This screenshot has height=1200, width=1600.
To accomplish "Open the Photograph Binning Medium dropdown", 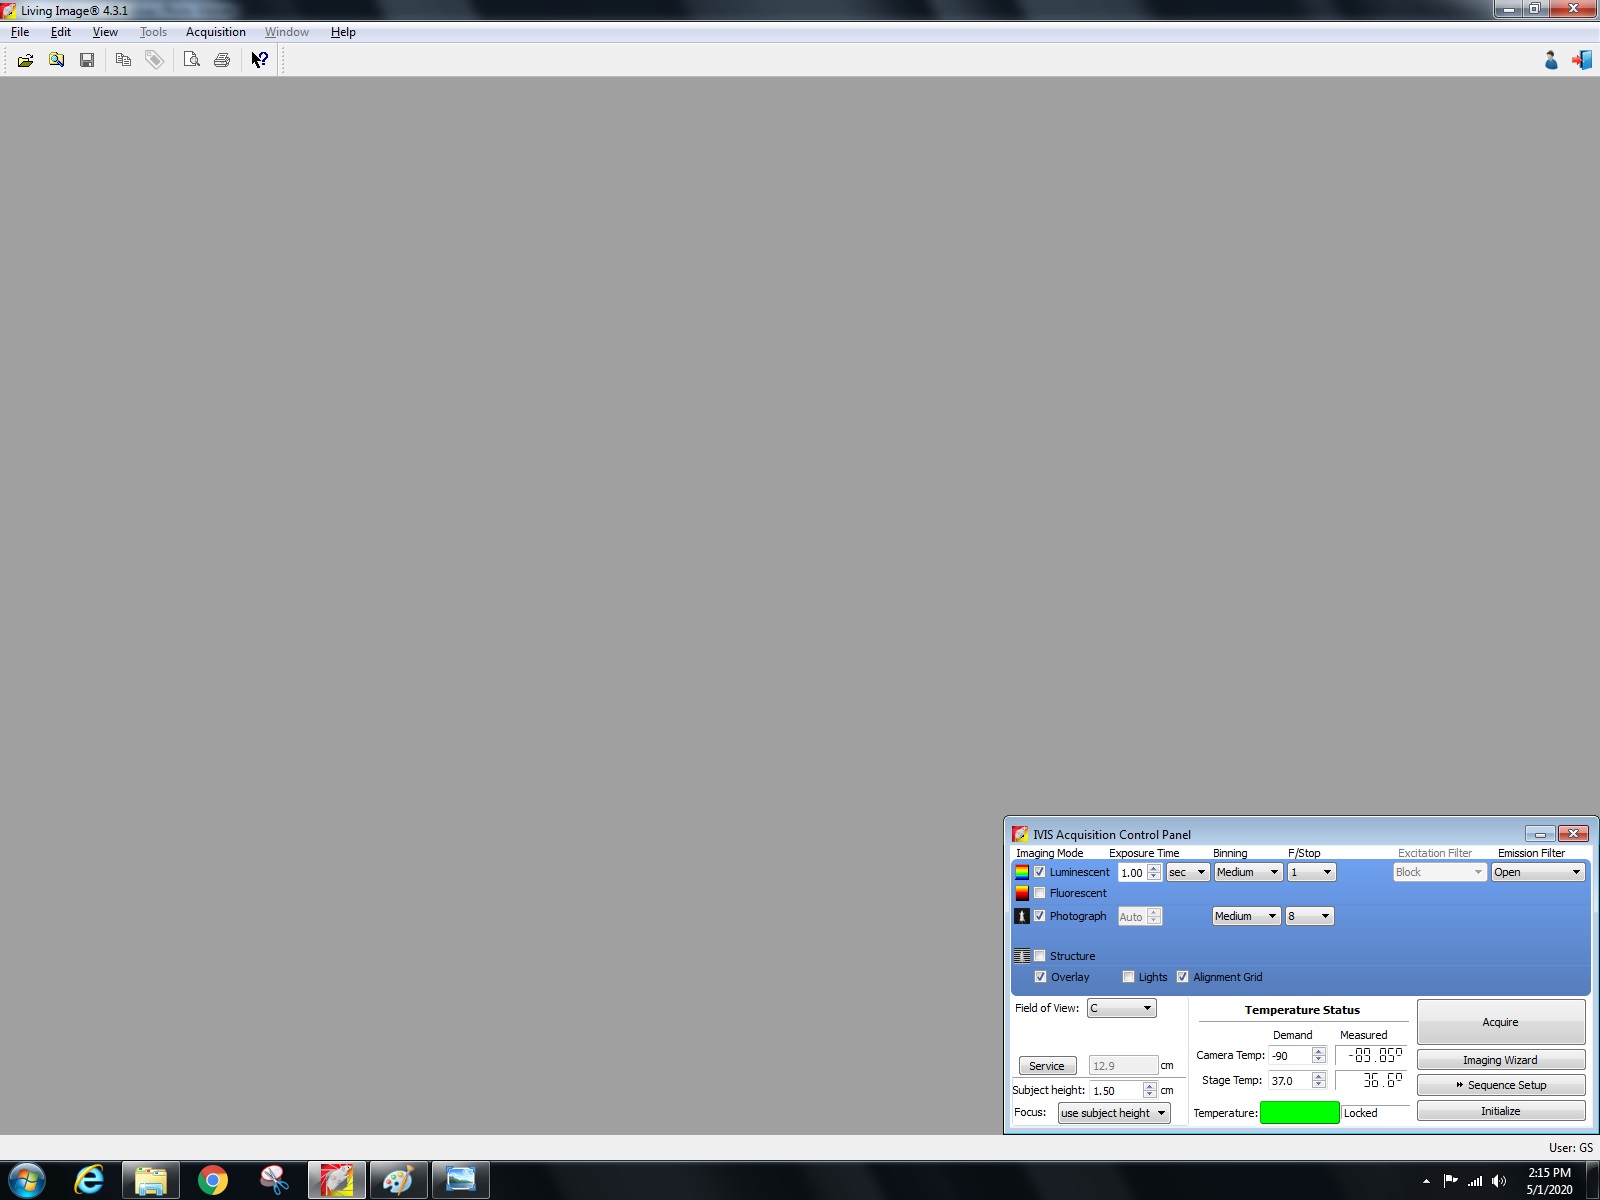I will coord(1246,916).
